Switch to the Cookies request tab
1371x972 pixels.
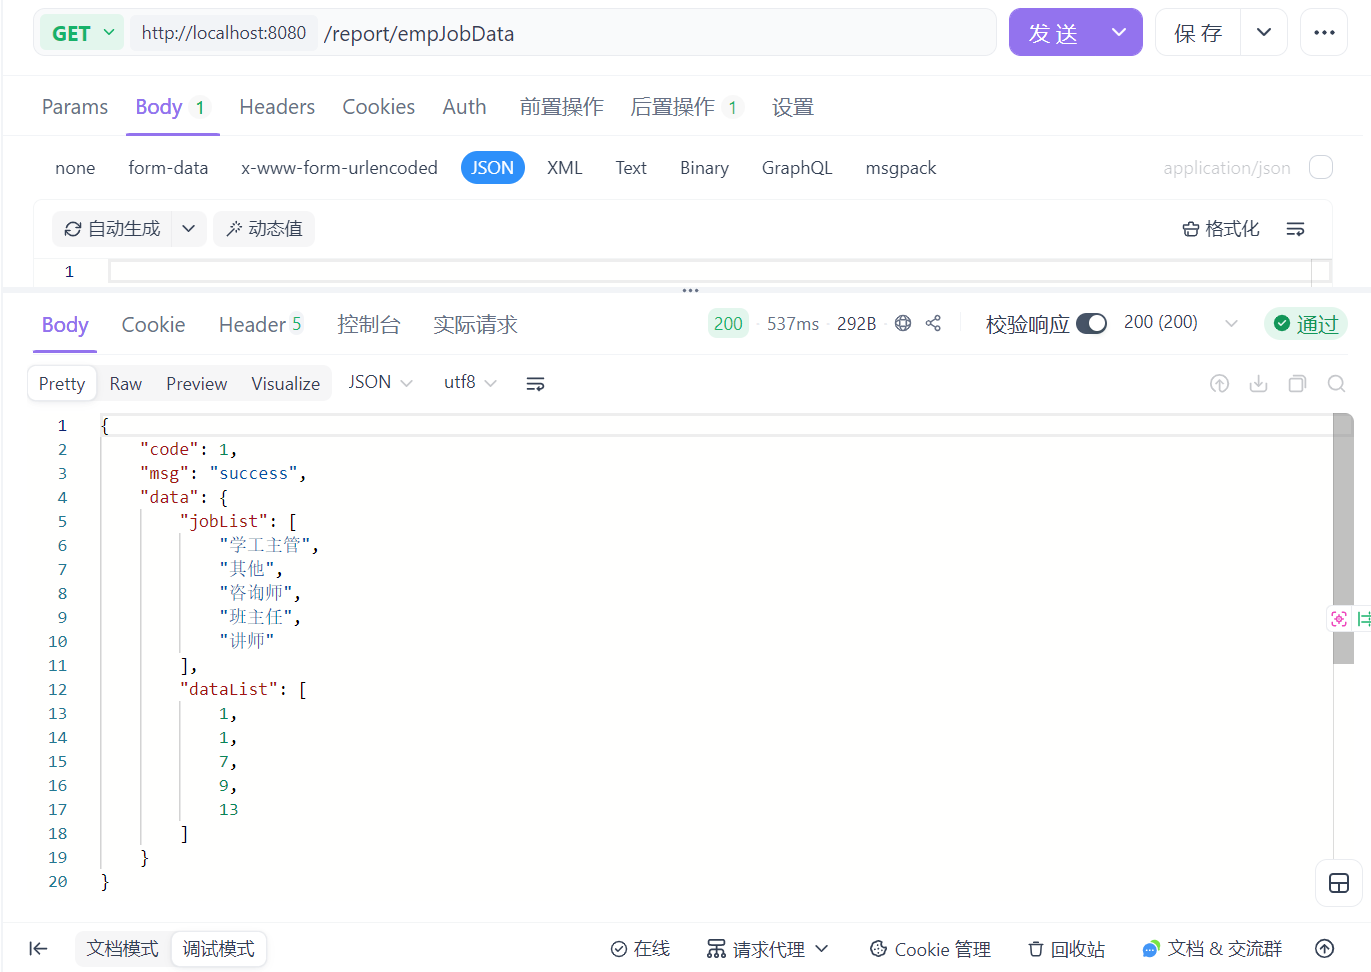coord(378,107)
